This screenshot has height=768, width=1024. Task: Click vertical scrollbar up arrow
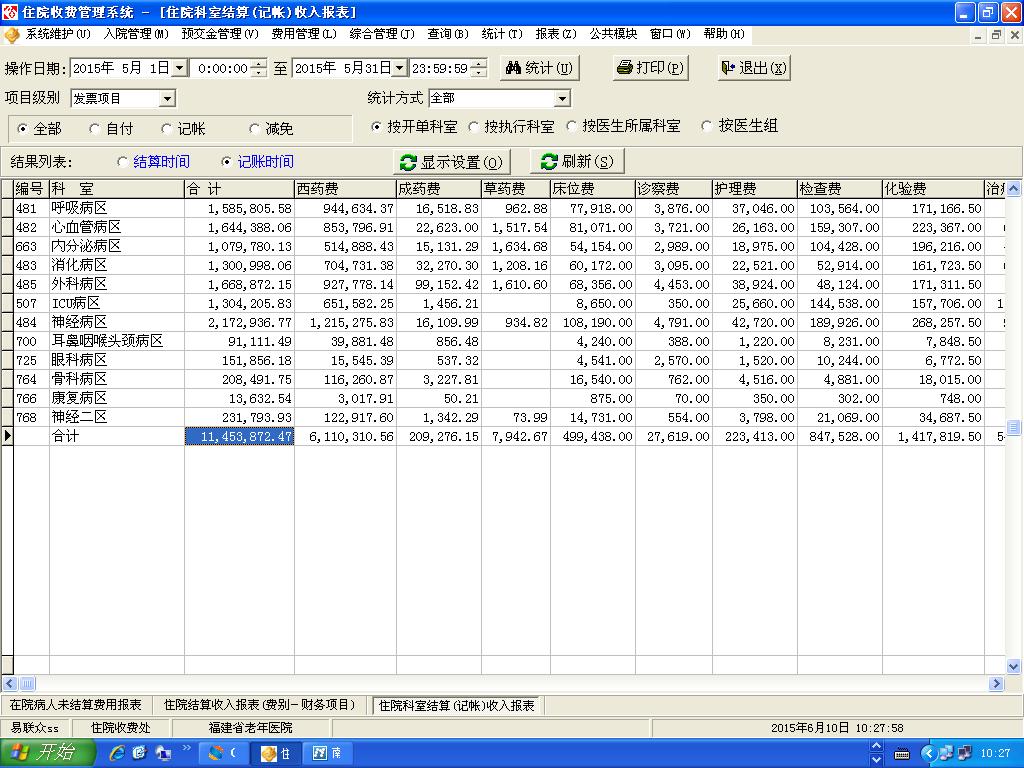(x=1013, y=189)
